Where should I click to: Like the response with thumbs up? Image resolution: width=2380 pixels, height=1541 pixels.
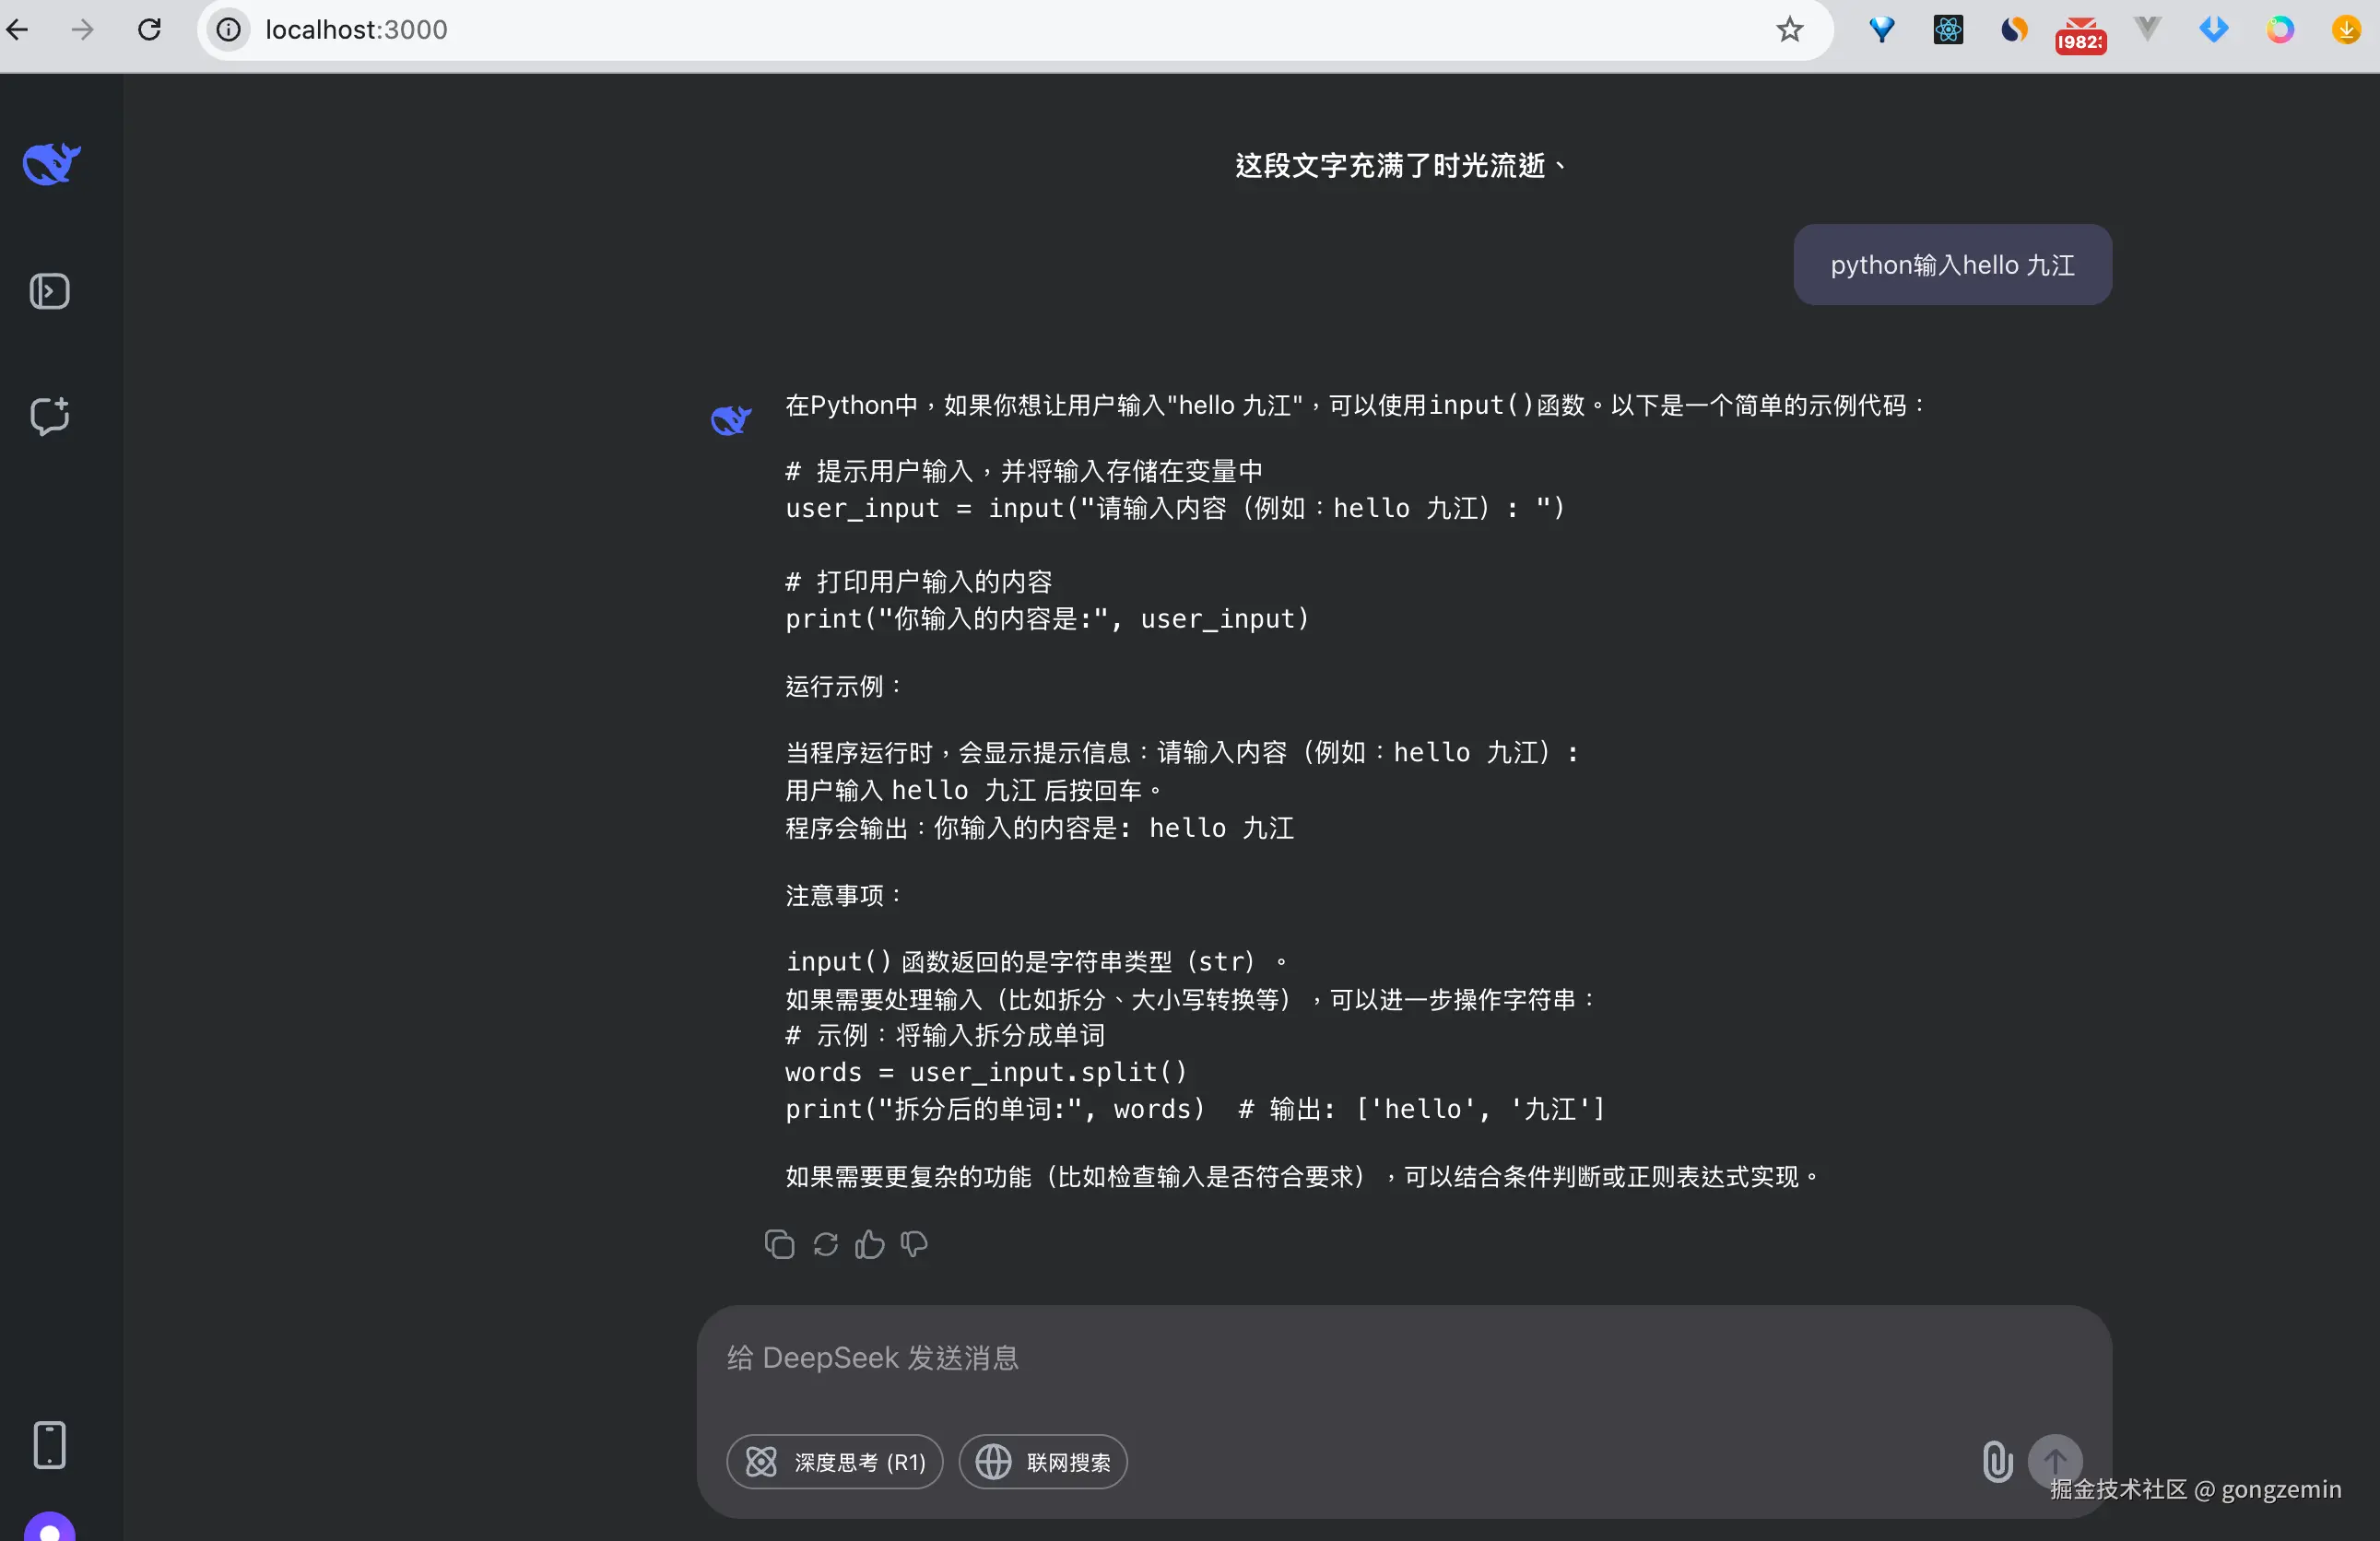pos(869,1243)
